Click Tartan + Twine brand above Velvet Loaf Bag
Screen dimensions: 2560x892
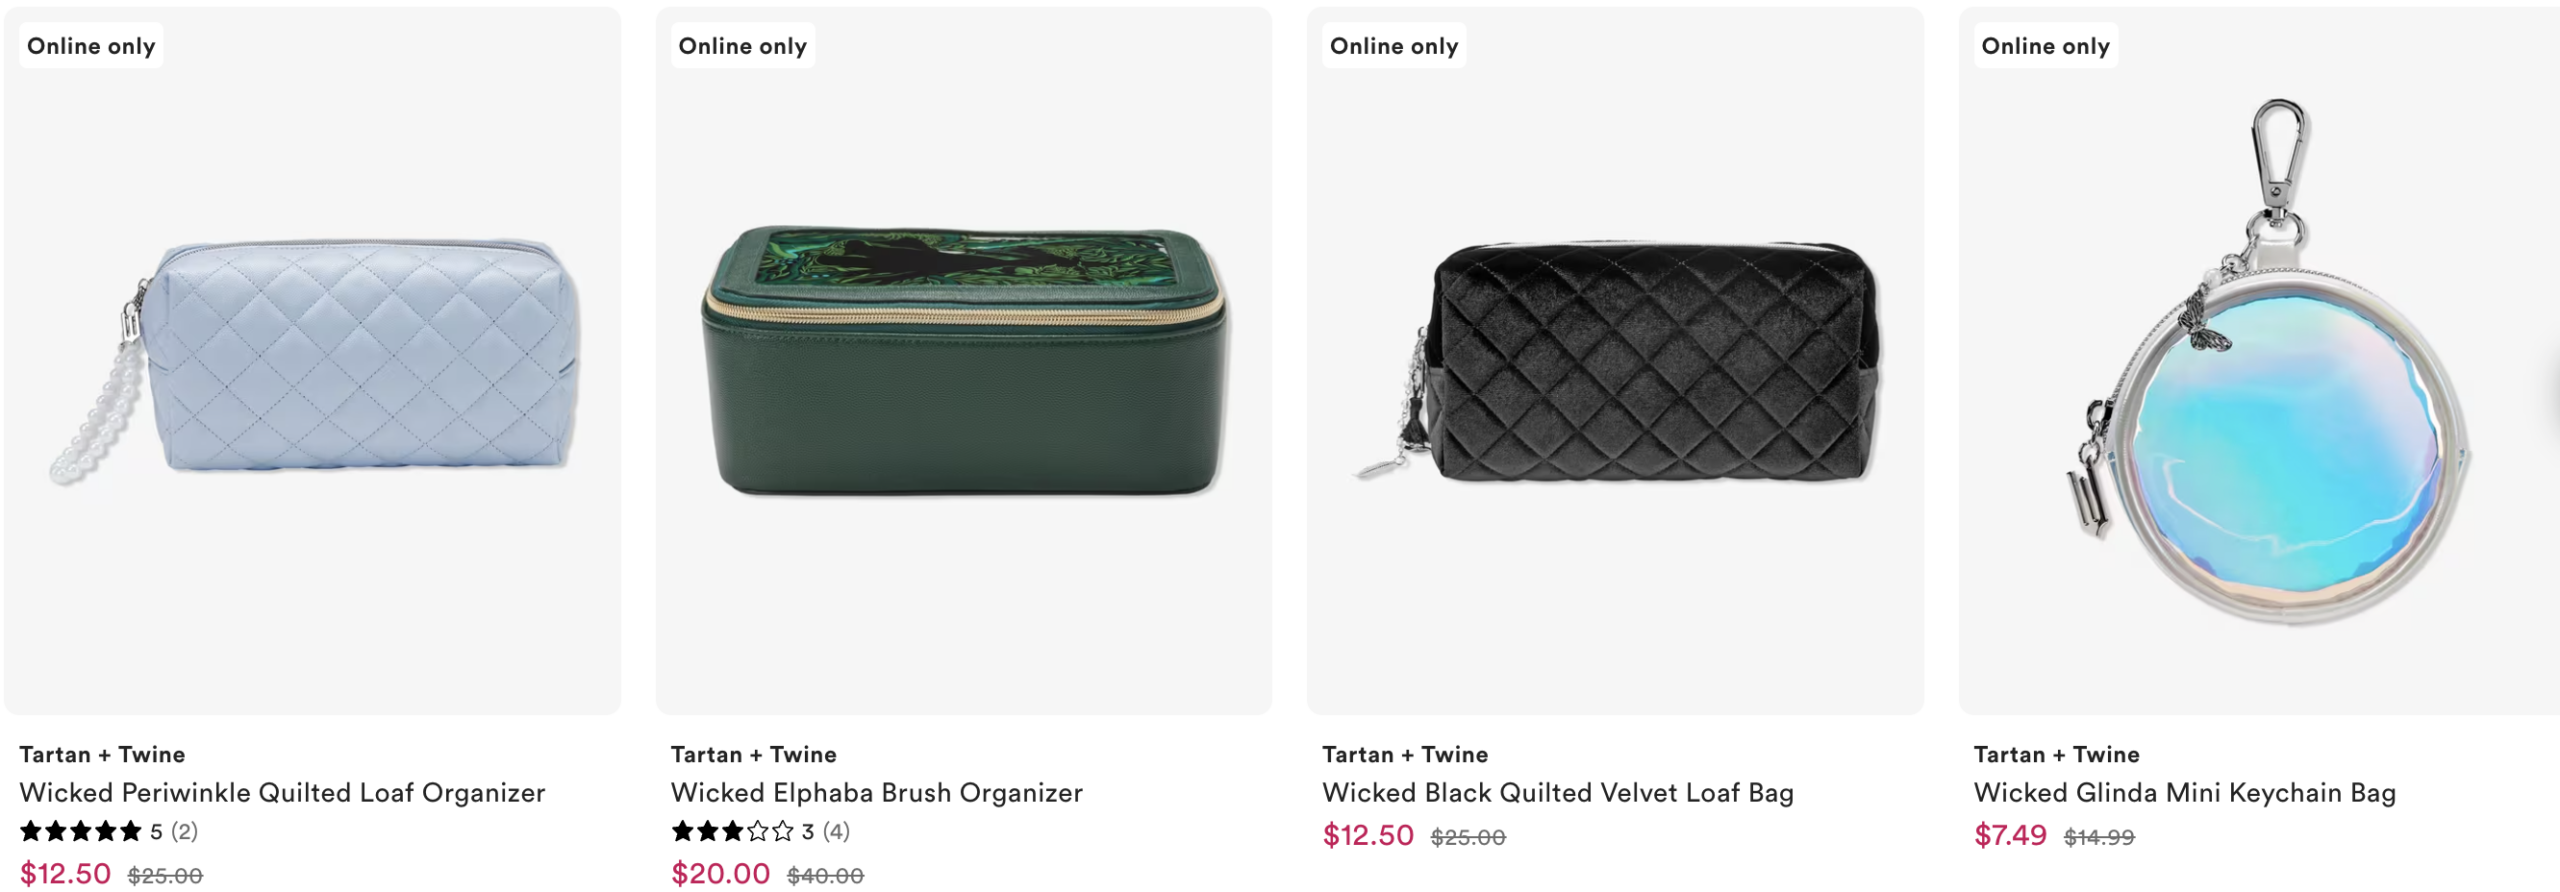(1404, 755)
